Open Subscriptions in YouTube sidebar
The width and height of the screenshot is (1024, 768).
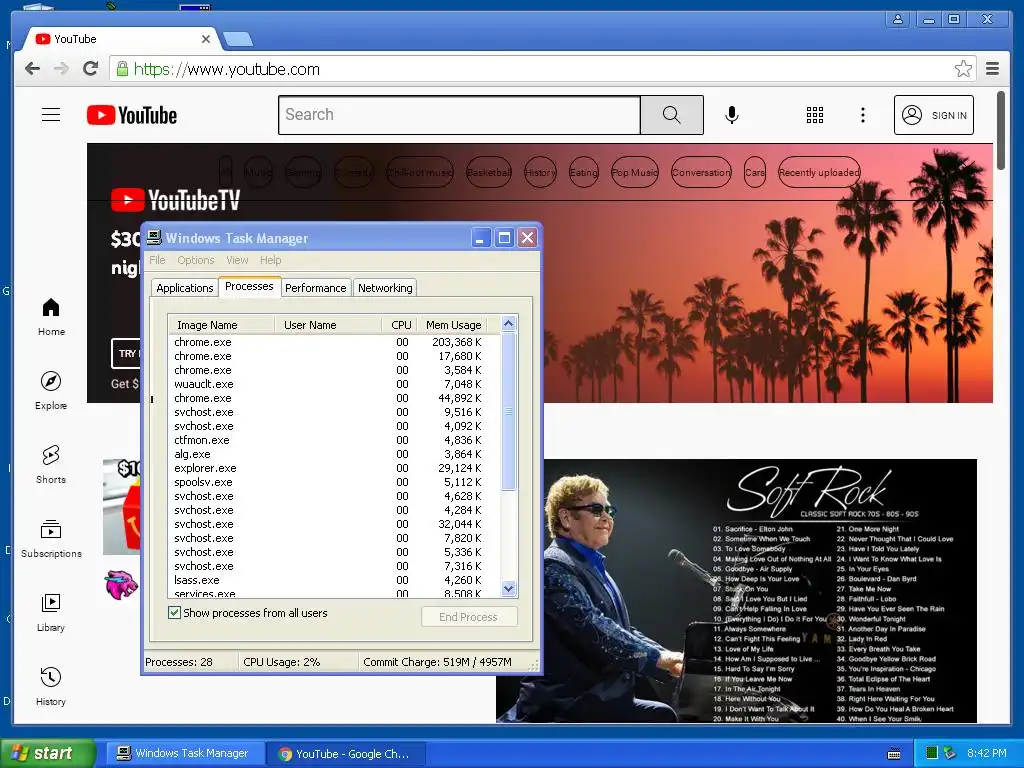point(51,538)
